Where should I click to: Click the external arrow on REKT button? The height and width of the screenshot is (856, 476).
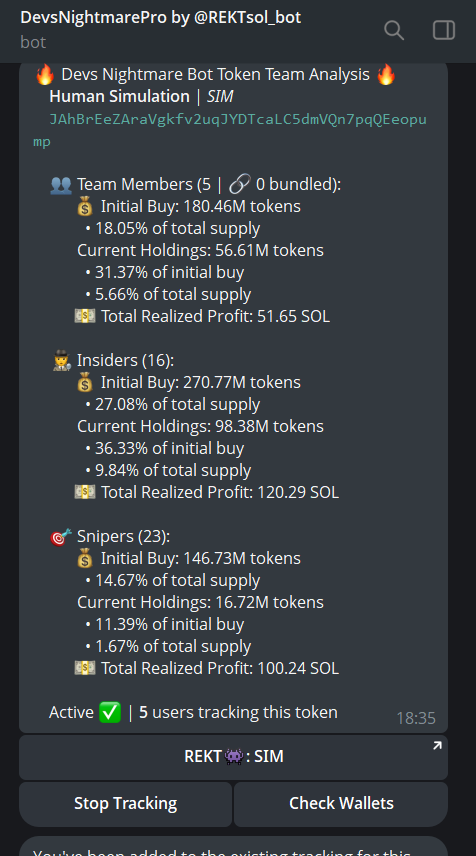pyautogui.click(x=437, y=746)
